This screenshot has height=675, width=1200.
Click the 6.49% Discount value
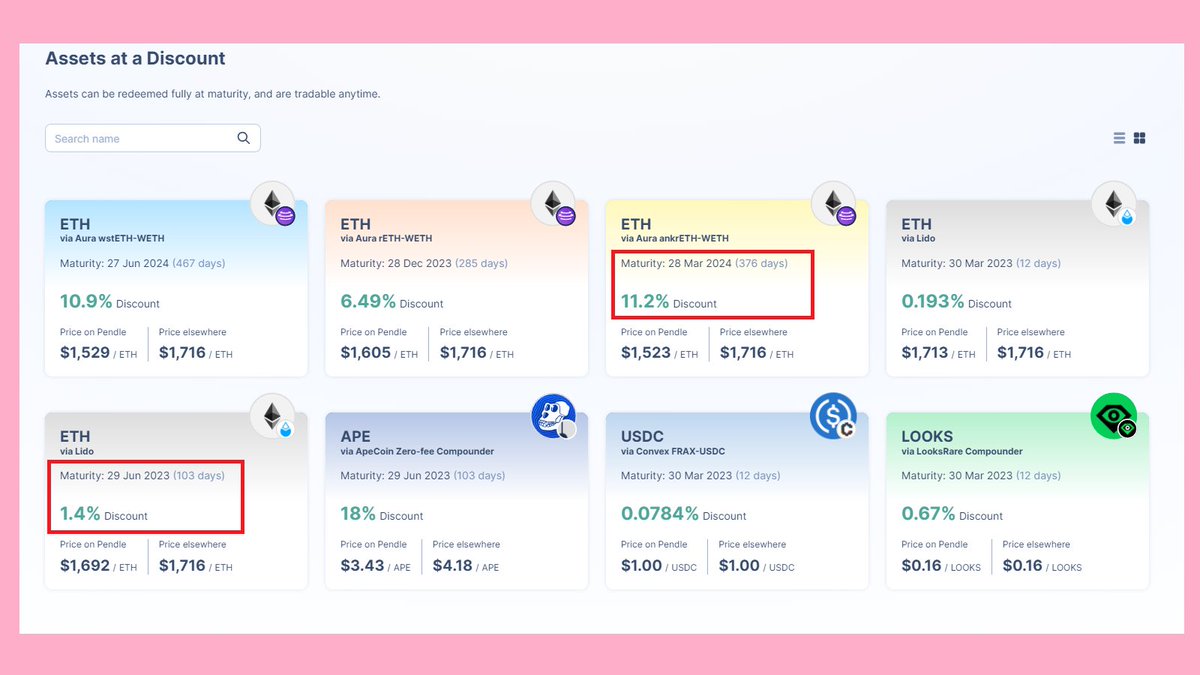(391, 302)
